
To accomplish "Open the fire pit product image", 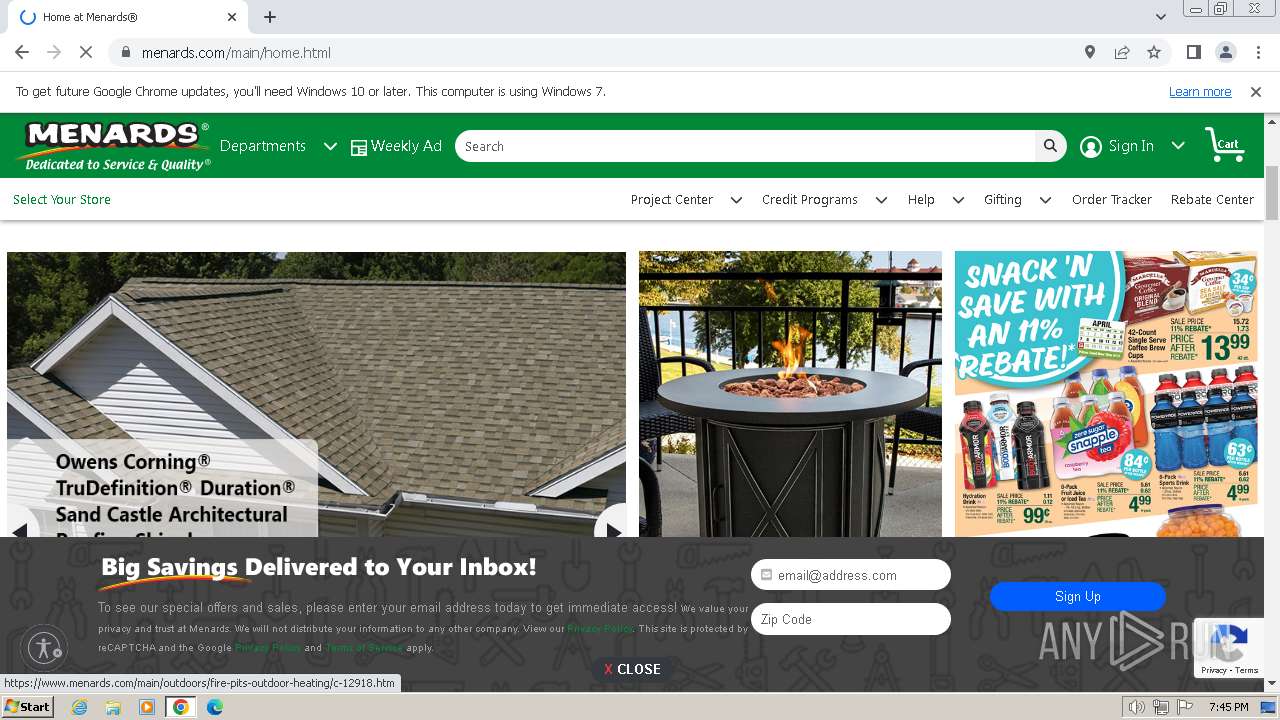I will [790, 394].
